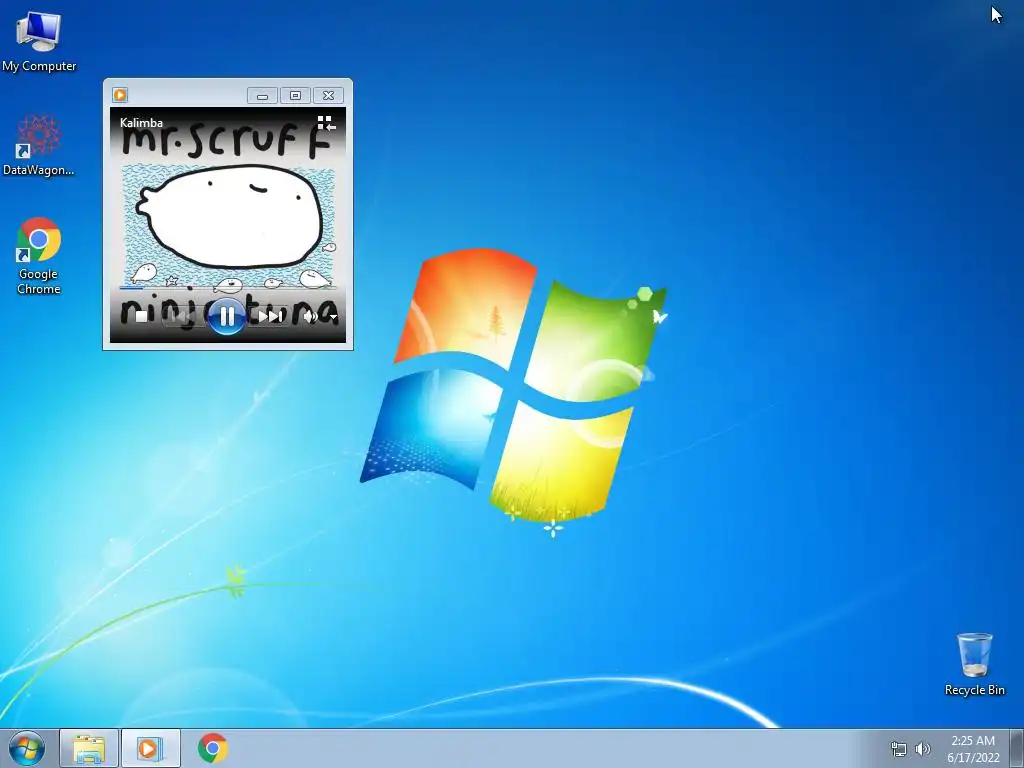This screenshot has height=768, width=1024.
Task: Close the media player window
Action: tap(328, 96)
